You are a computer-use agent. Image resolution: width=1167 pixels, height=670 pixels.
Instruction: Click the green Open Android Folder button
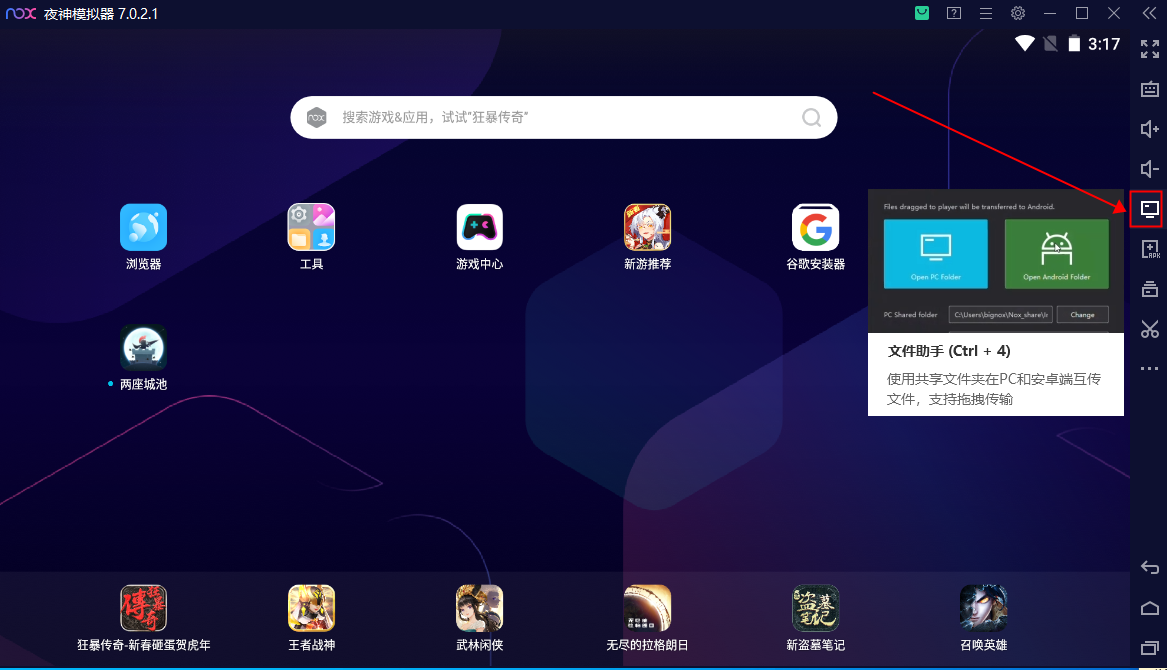[1056, 253]
